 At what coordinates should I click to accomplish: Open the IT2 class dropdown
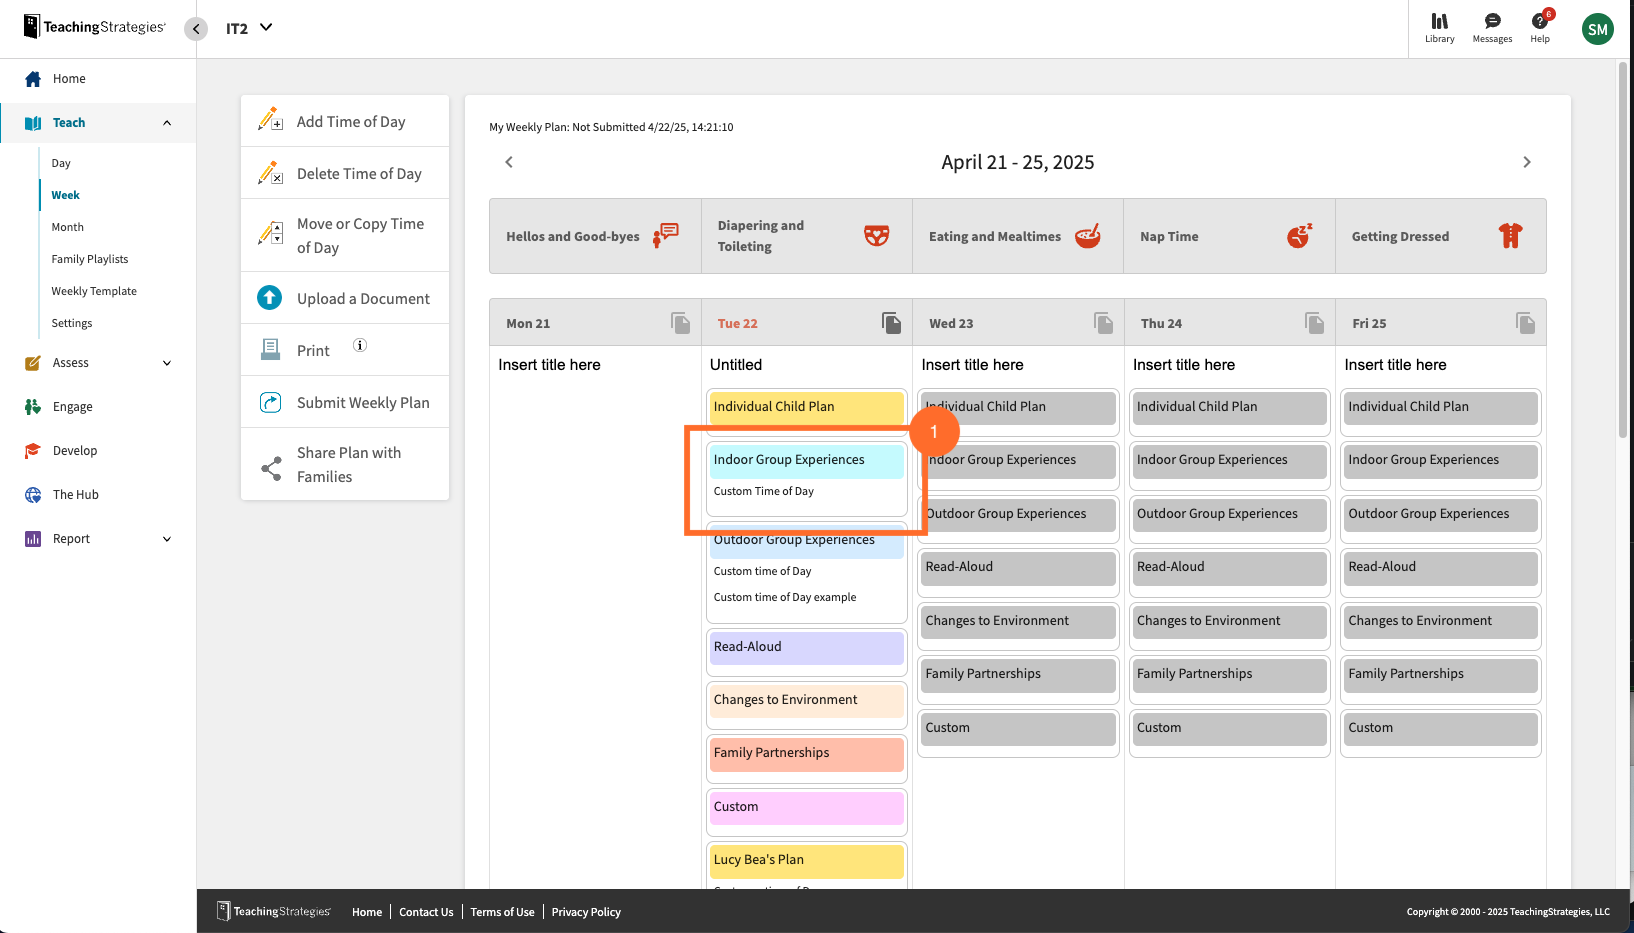(248, 28)
